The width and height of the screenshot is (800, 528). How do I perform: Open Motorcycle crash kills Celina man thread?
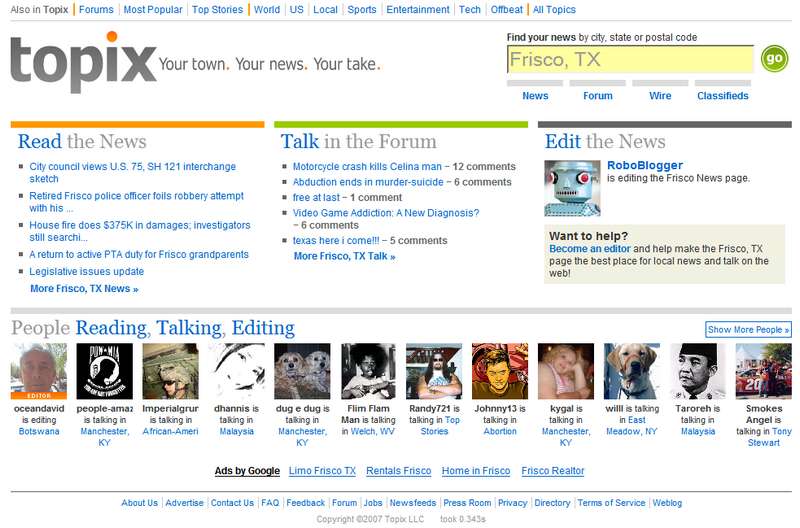point(367,166)
